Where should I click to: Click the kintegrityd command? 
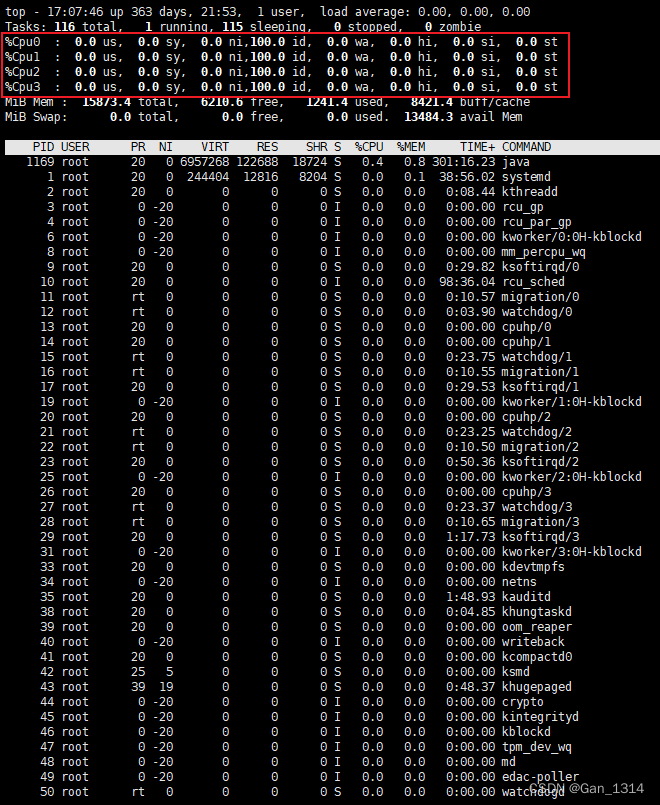click(x=540, y=717)
